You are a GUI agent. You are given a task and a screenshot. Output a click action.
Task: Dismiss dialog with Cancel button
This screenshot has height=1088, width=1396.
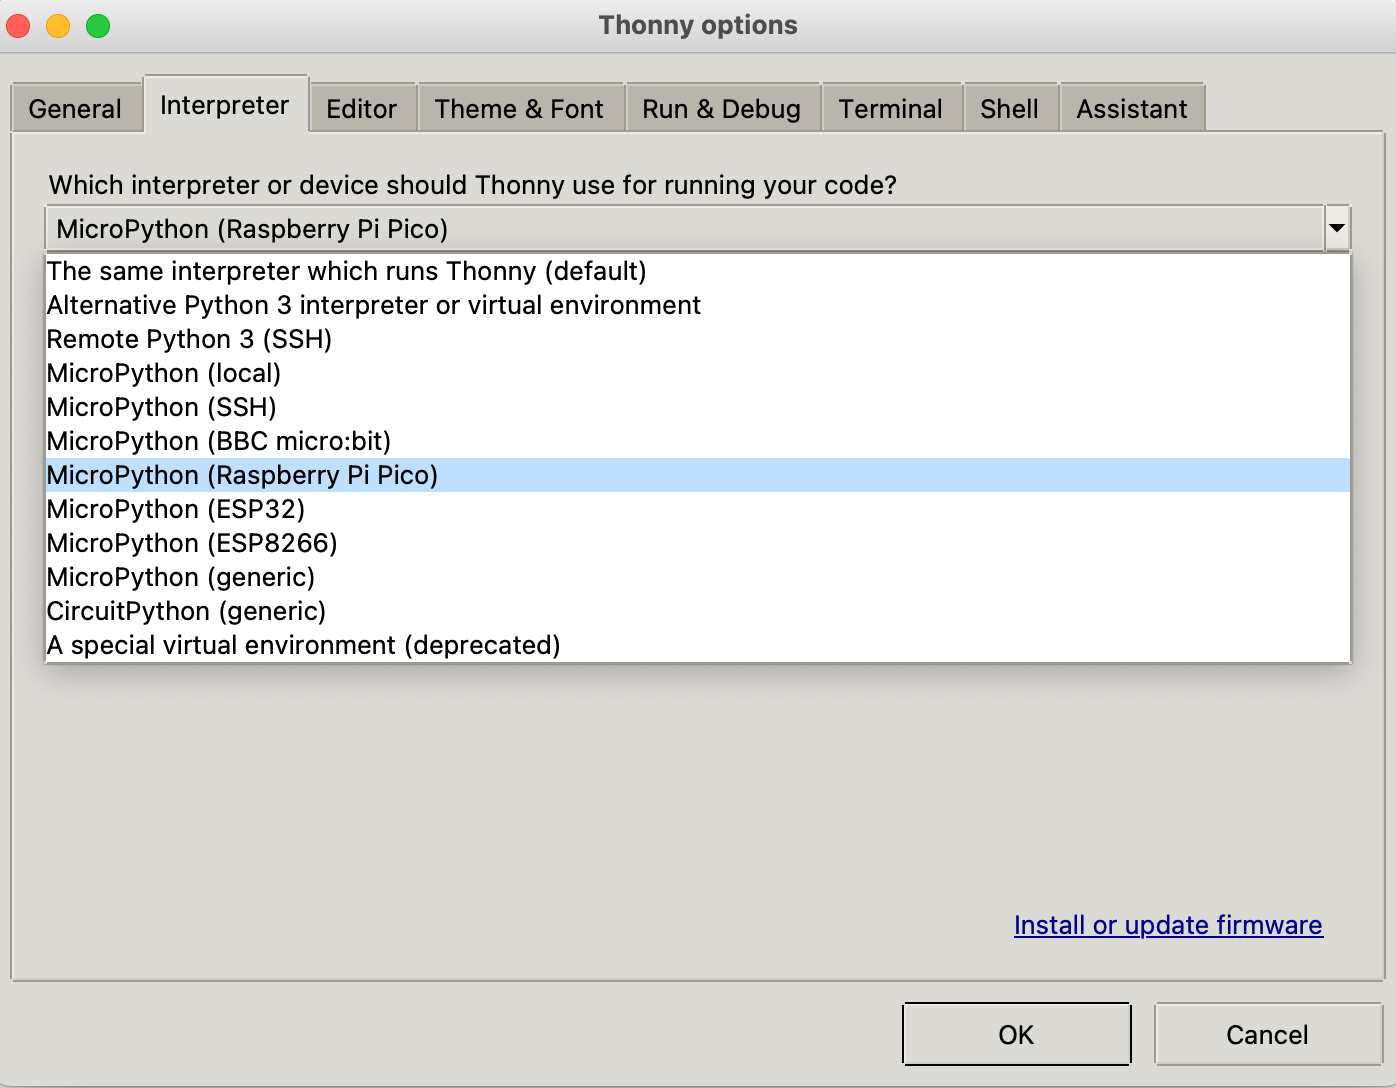1268,1034
